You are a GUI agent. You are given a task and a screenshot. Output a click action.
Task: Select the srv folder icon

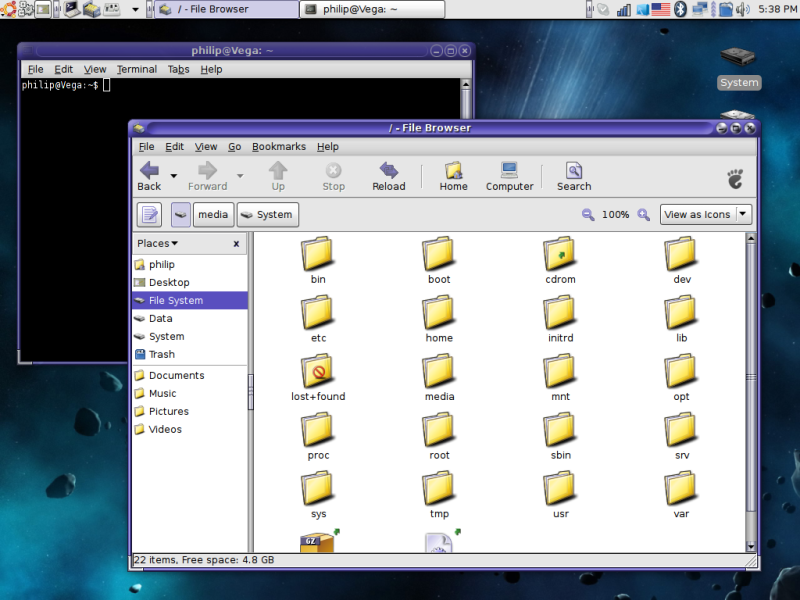click(681, 429)
